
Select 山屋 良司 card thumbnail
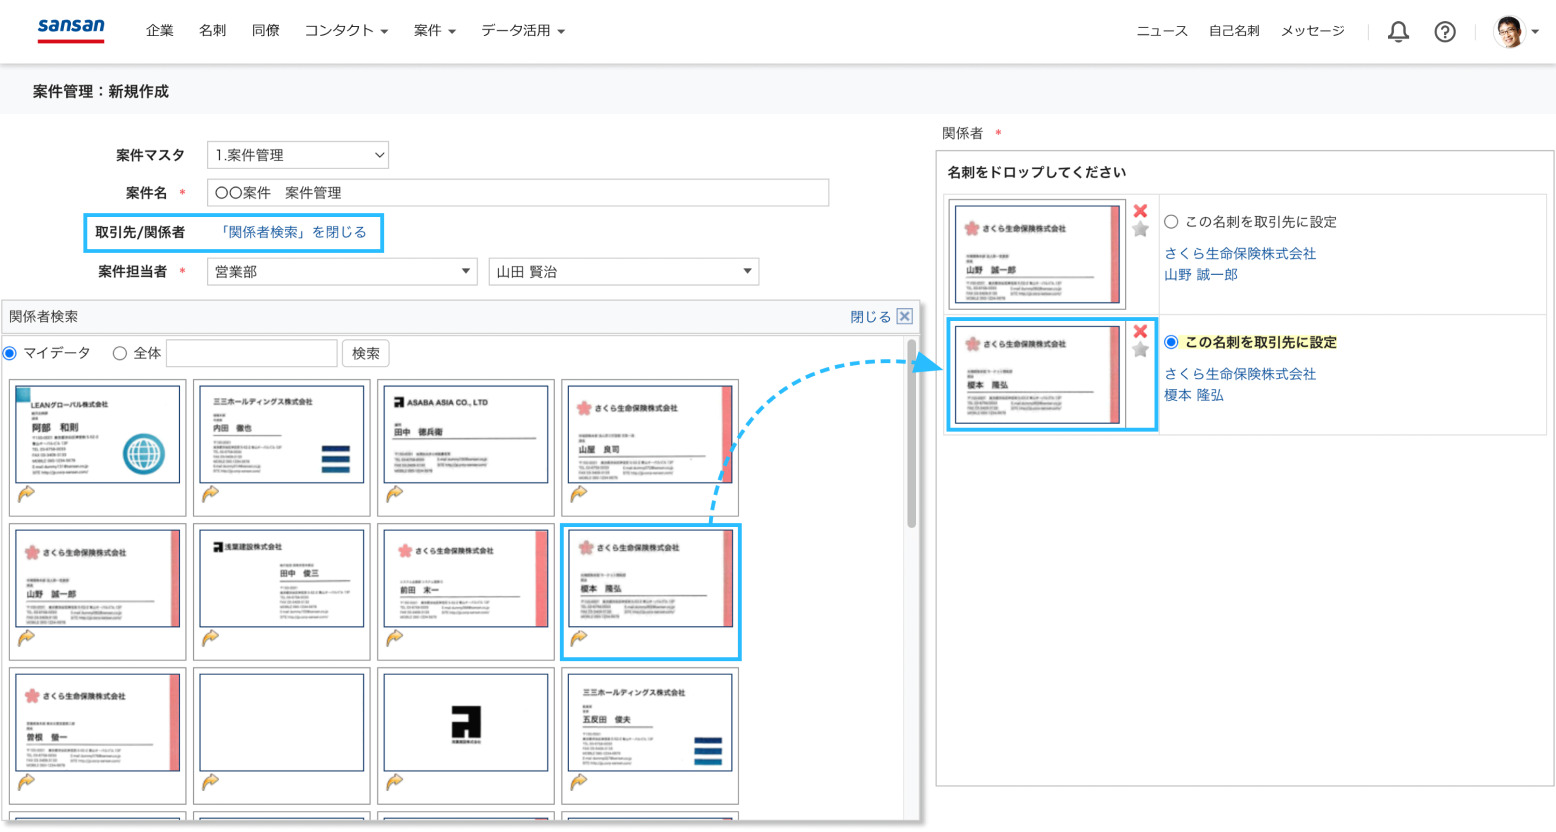pyautogui.click(x=650, y=434)
